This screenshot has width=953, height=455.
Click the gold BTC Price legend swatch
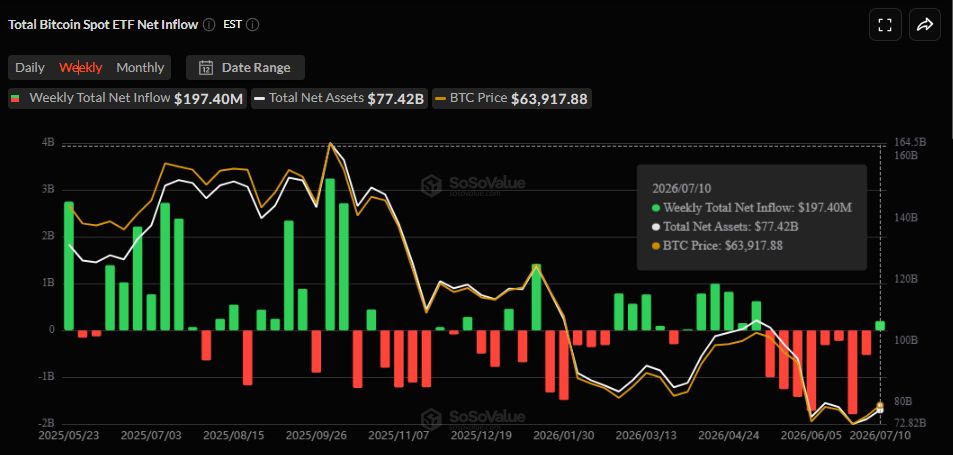pos(441,98)
